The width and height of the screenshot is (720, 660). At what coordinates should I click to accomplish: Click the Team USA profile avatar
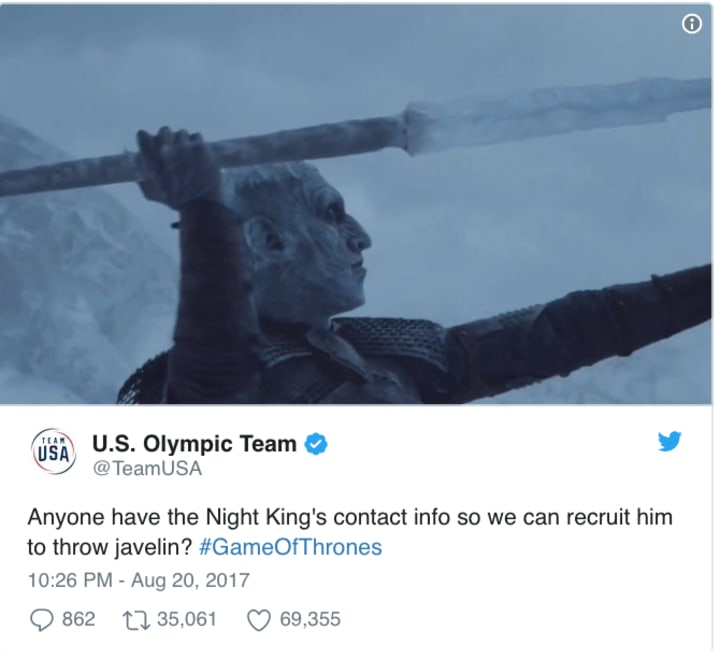click(53, 452)
